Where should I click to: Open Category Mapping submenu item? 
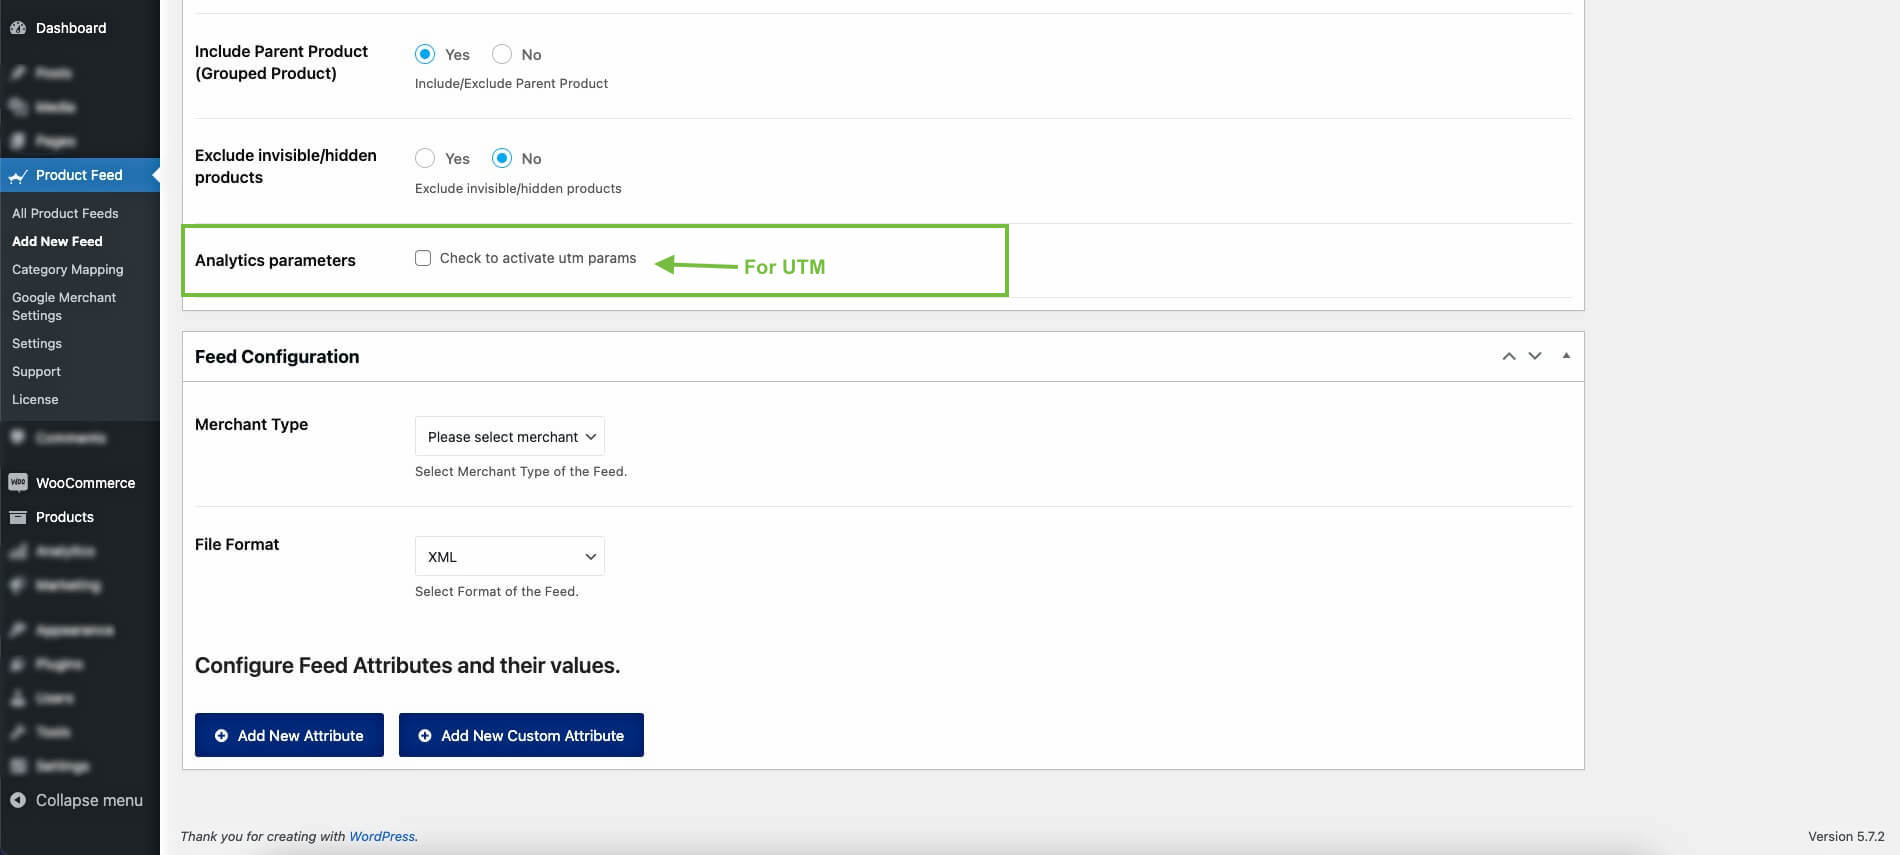pyautogui.click(x=68, y=269)
